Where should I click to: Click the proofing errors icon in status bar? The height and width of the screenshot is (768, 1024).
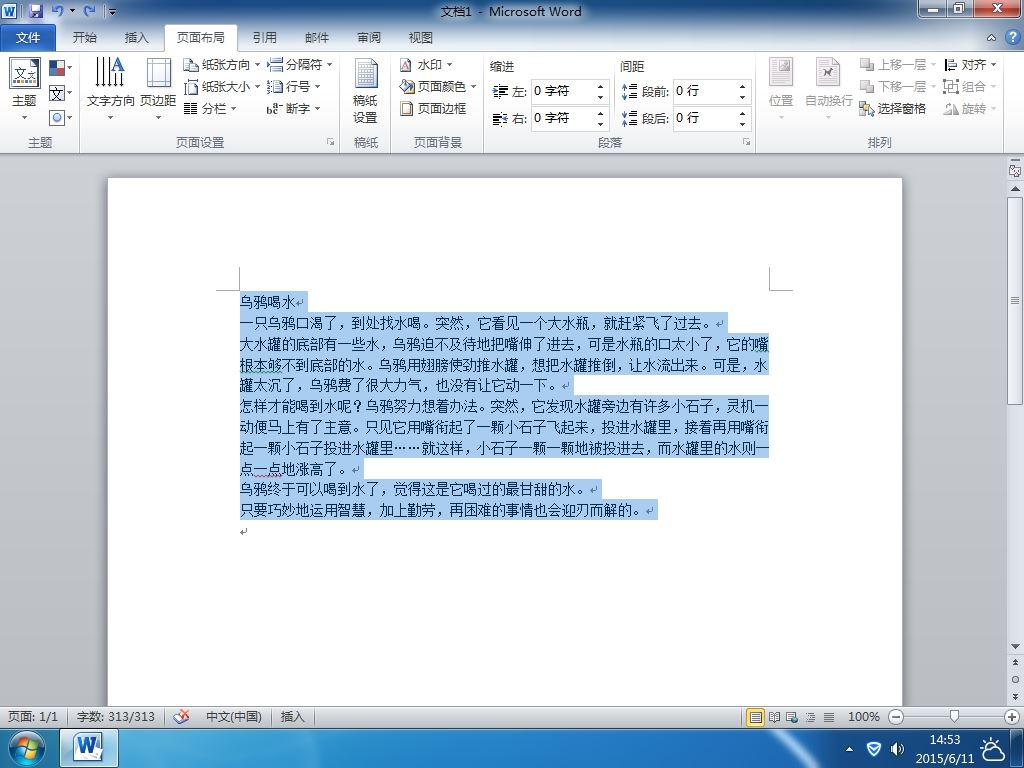click(x=181, y=716)
